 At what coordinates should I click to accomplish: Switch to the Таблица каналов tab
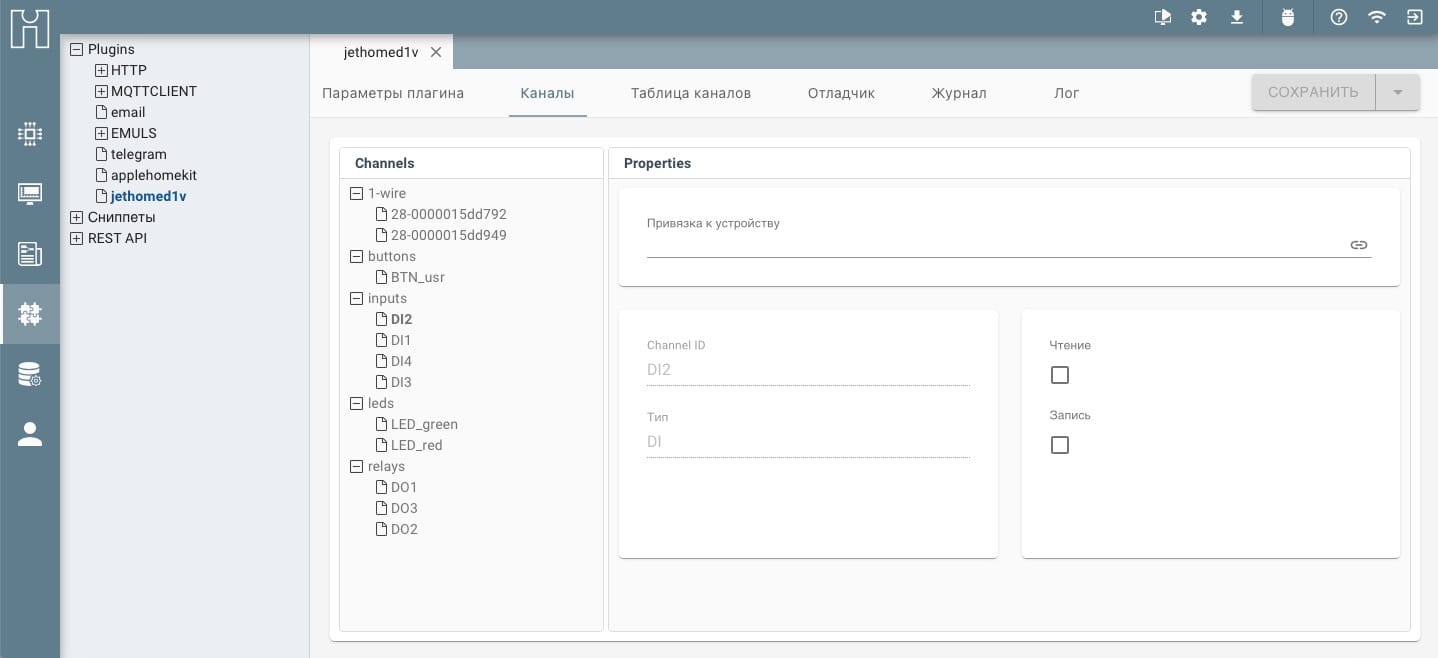(x=690, y=93)
